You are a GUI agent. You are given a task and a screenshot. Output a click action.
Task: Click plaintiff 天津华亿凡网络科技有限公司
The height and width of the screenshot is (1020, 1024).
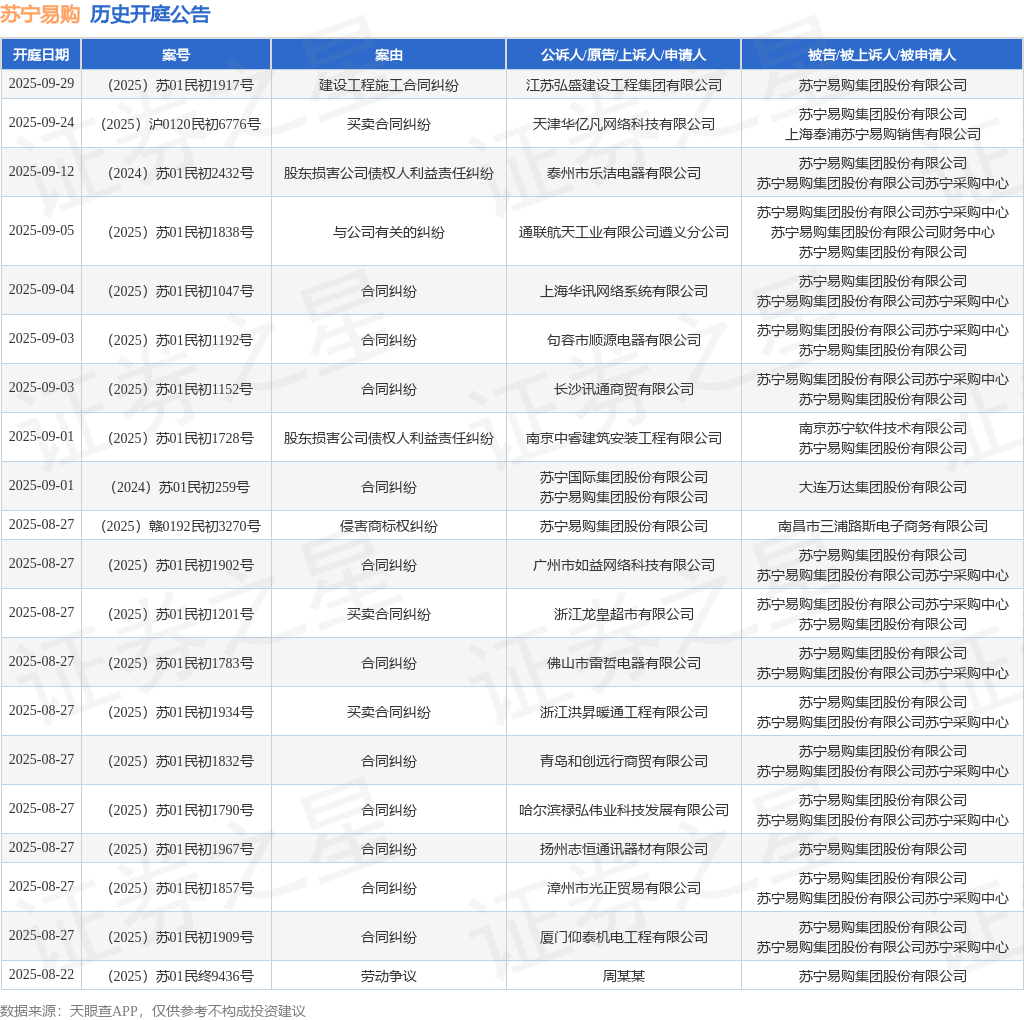pos(624,124)
